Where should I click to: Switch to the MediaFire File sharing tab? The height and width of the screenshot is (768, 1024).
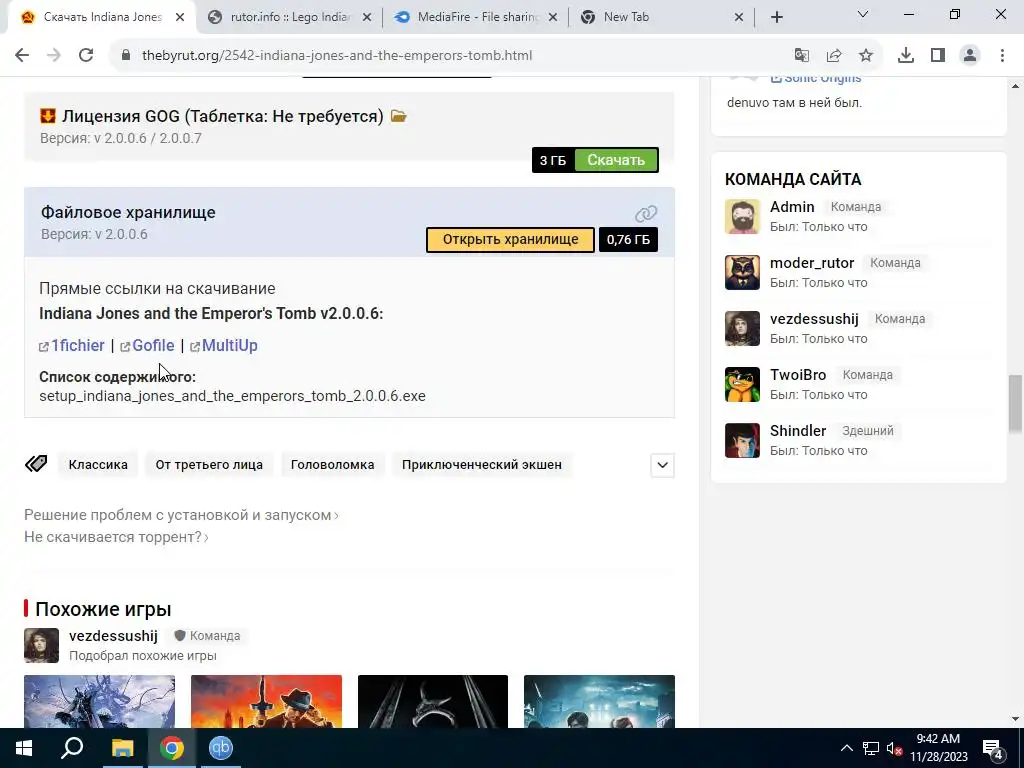[x=477, y=17]
